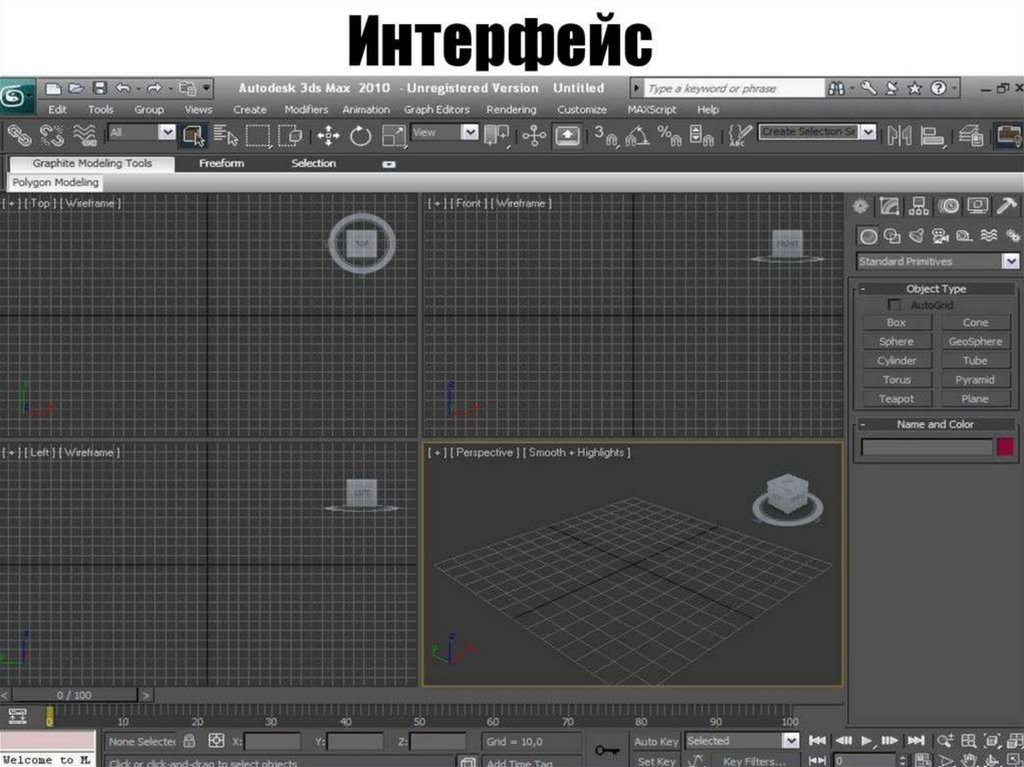Activate the Select and Rotate tool

[360, 136]
